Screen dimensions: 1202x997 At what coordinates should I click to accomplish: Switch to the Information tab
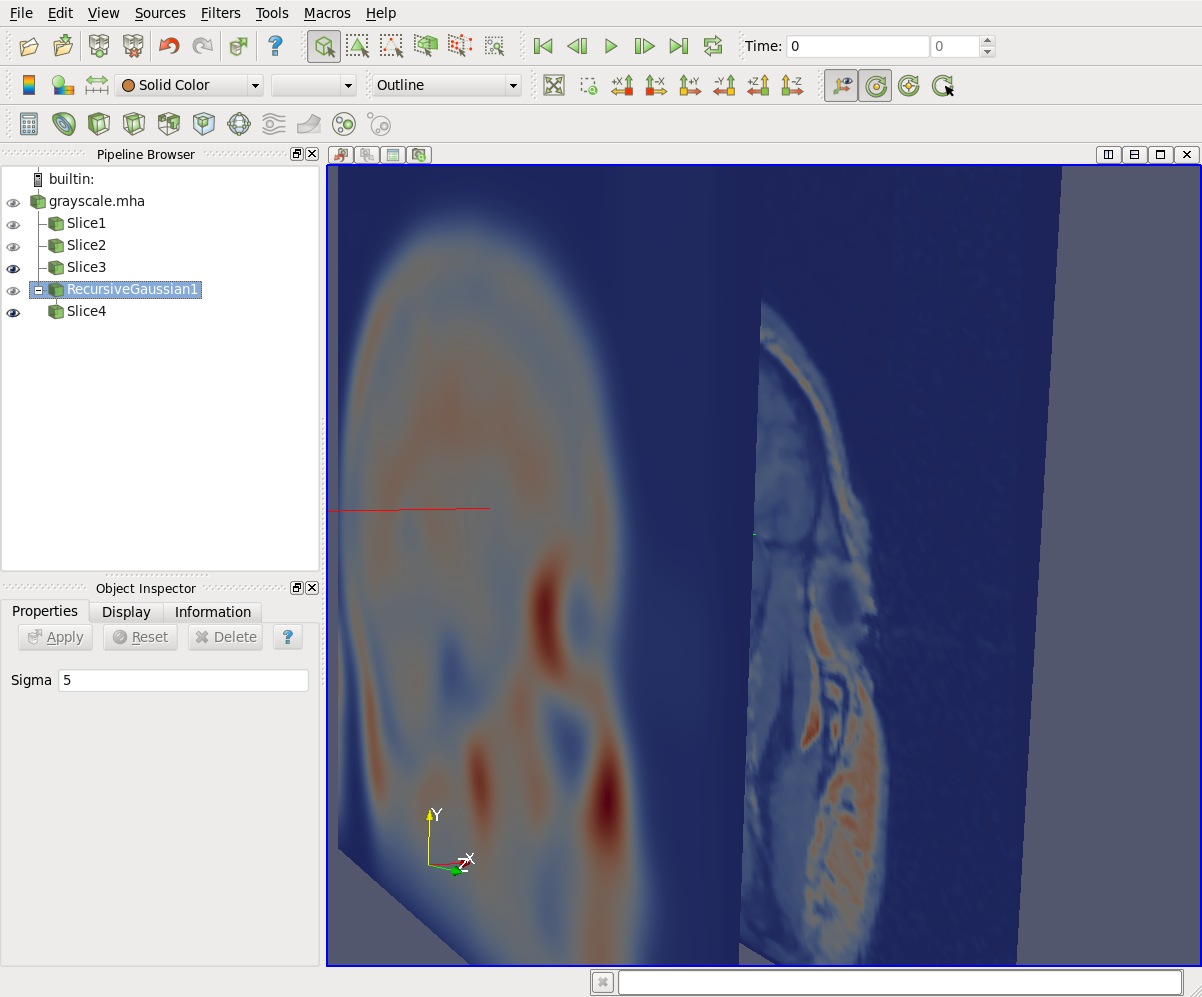[x=213, y=612]
